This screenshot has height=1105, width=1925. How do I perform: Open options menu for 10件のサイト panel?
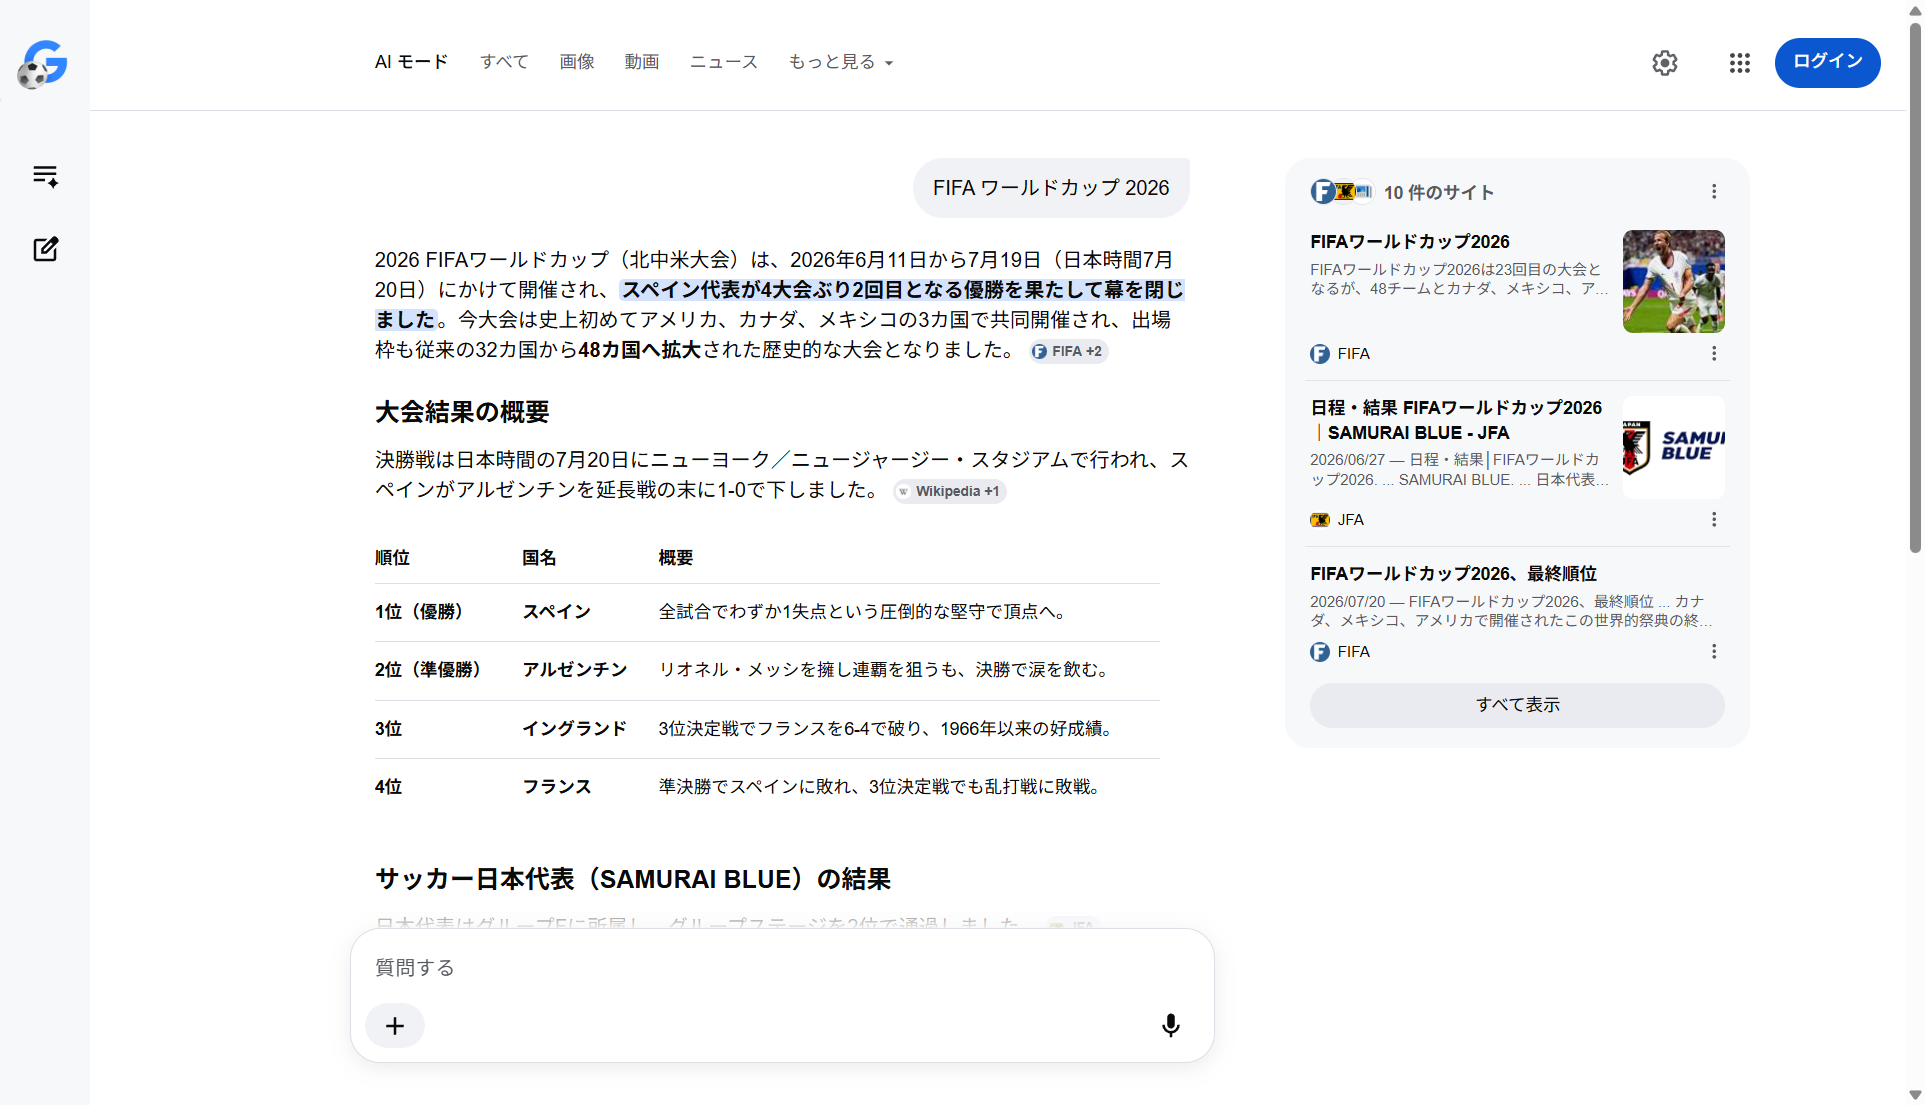1713,191
